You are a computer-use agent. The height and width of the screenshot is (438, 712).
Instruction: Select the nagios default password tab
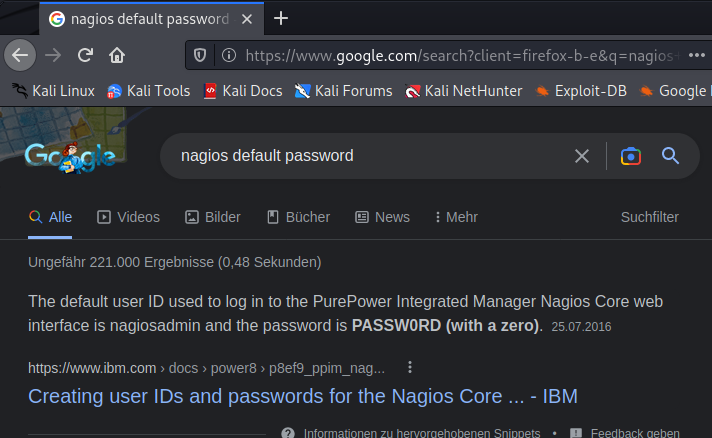[x=151, y=19]
